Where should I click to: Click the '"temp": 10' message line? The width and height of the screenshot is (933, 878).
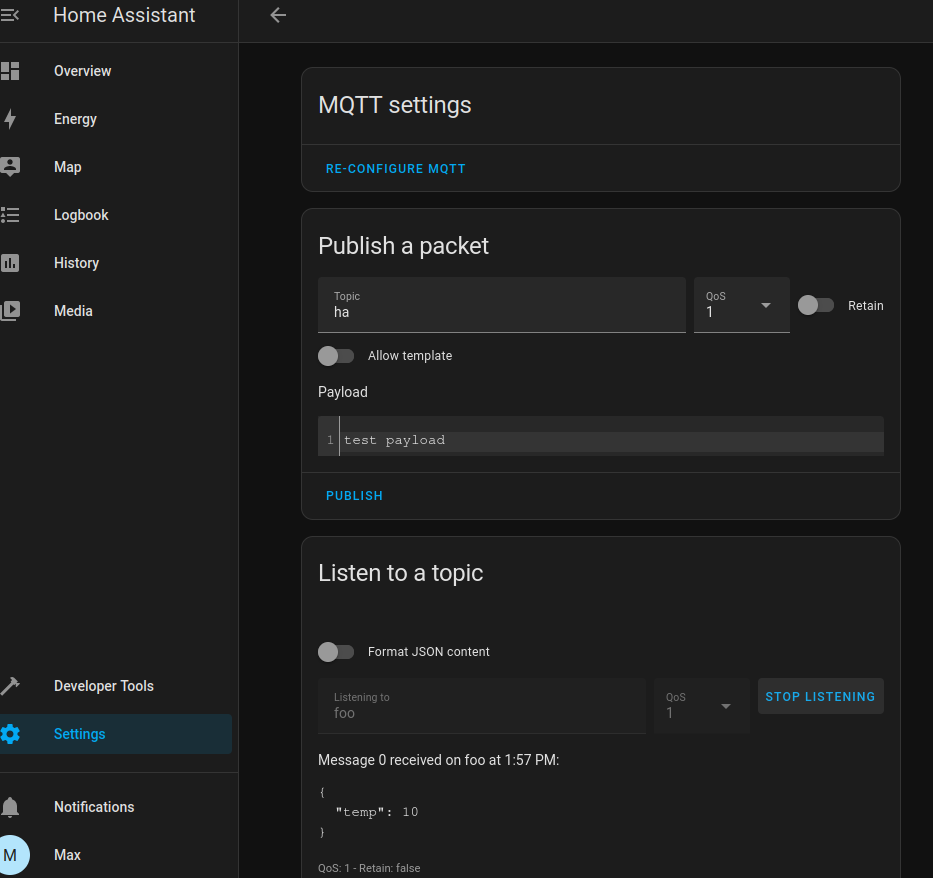(x=377, y=812)
